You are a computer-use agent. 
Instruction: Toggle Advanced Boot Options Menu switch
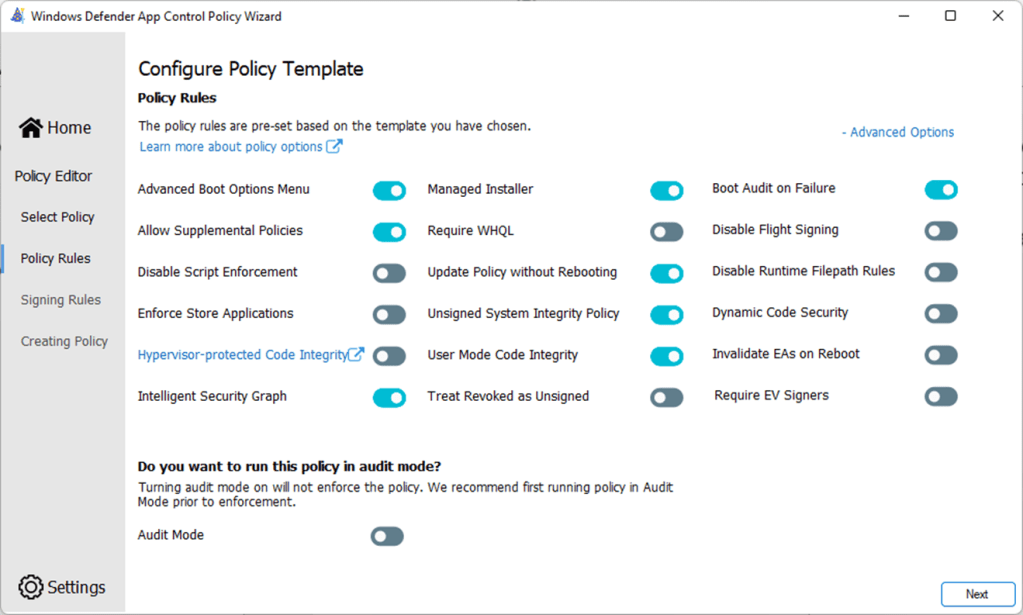click(x=389, y=190)
